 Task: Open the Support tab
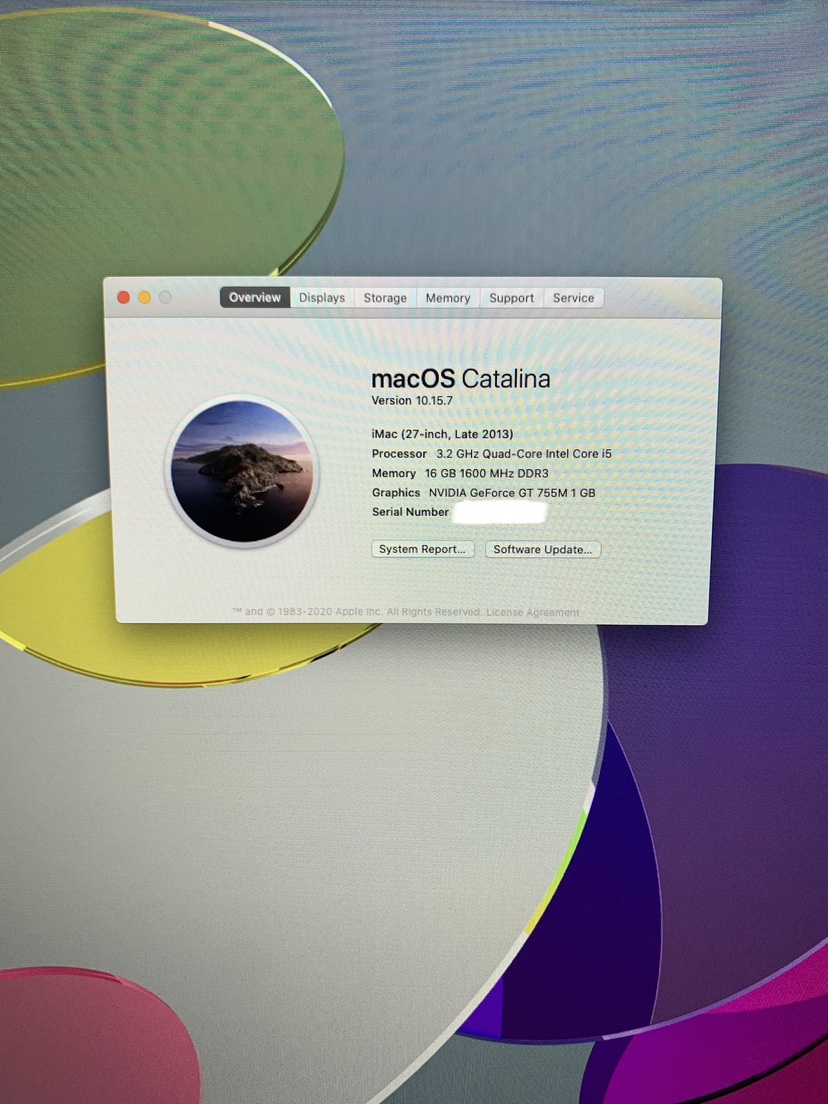511,298
